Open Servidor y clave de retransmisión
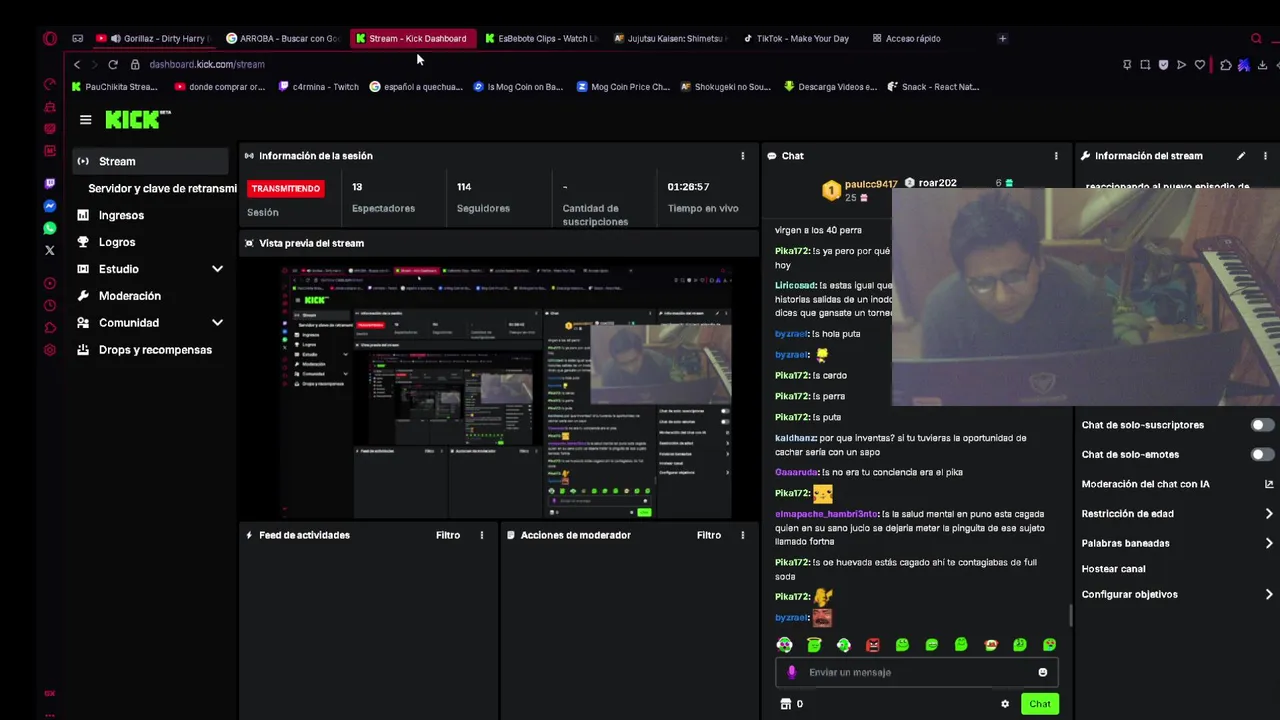Viewport: 1280px width, 720px height. (x=162, y=188)
